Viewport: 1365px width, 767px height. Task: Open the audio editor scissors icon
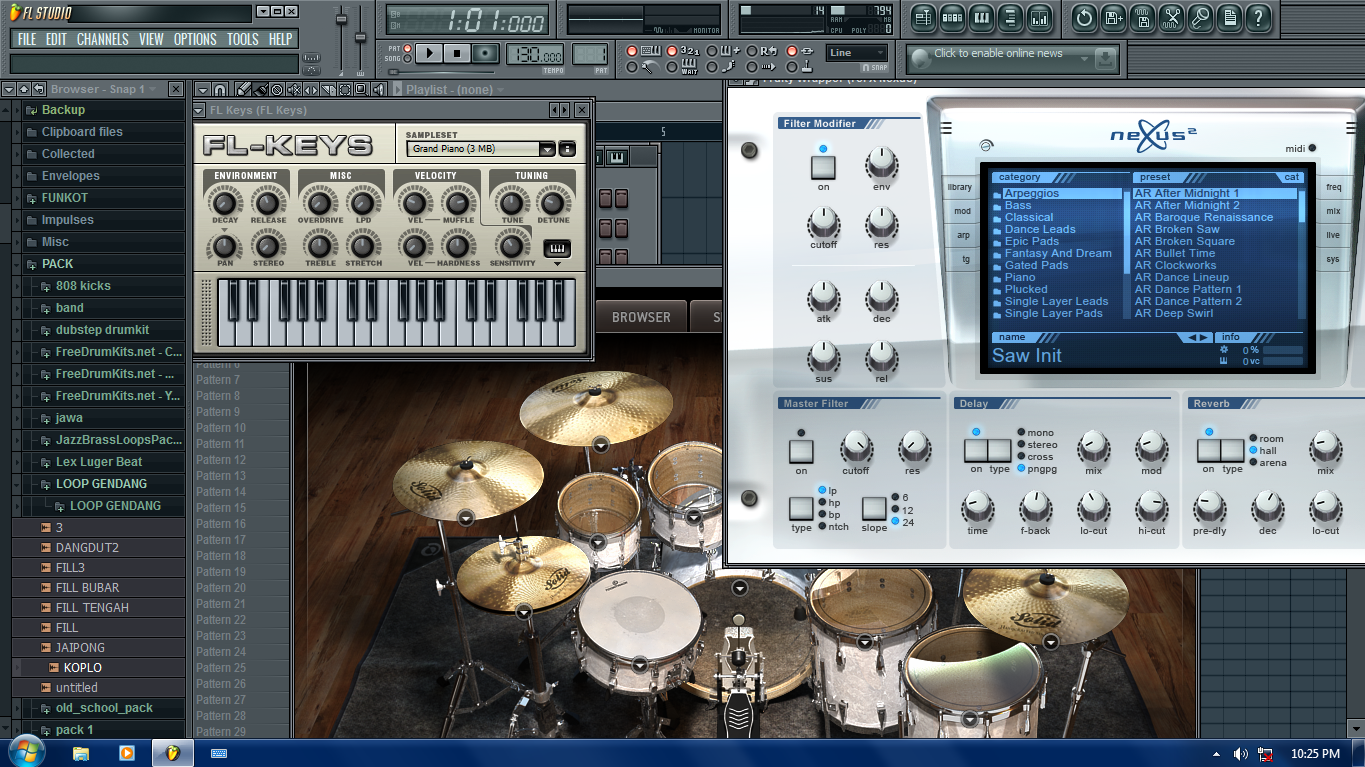pos(1172,17)
